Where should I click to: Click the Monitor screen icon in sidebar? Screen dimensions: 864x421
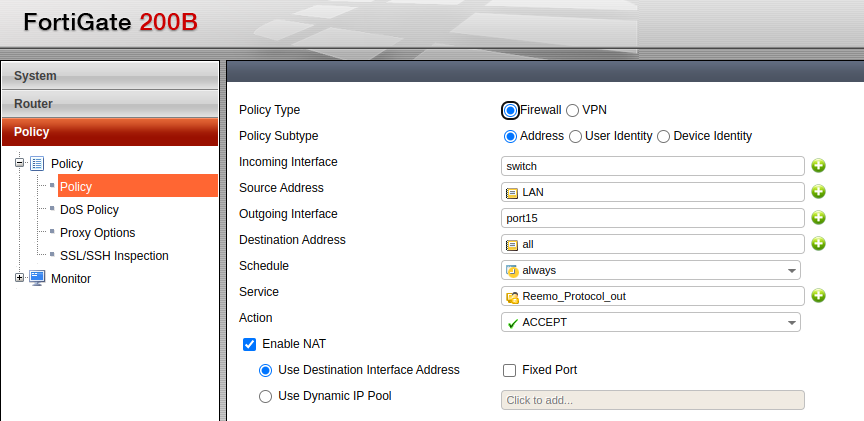[37, 278]
